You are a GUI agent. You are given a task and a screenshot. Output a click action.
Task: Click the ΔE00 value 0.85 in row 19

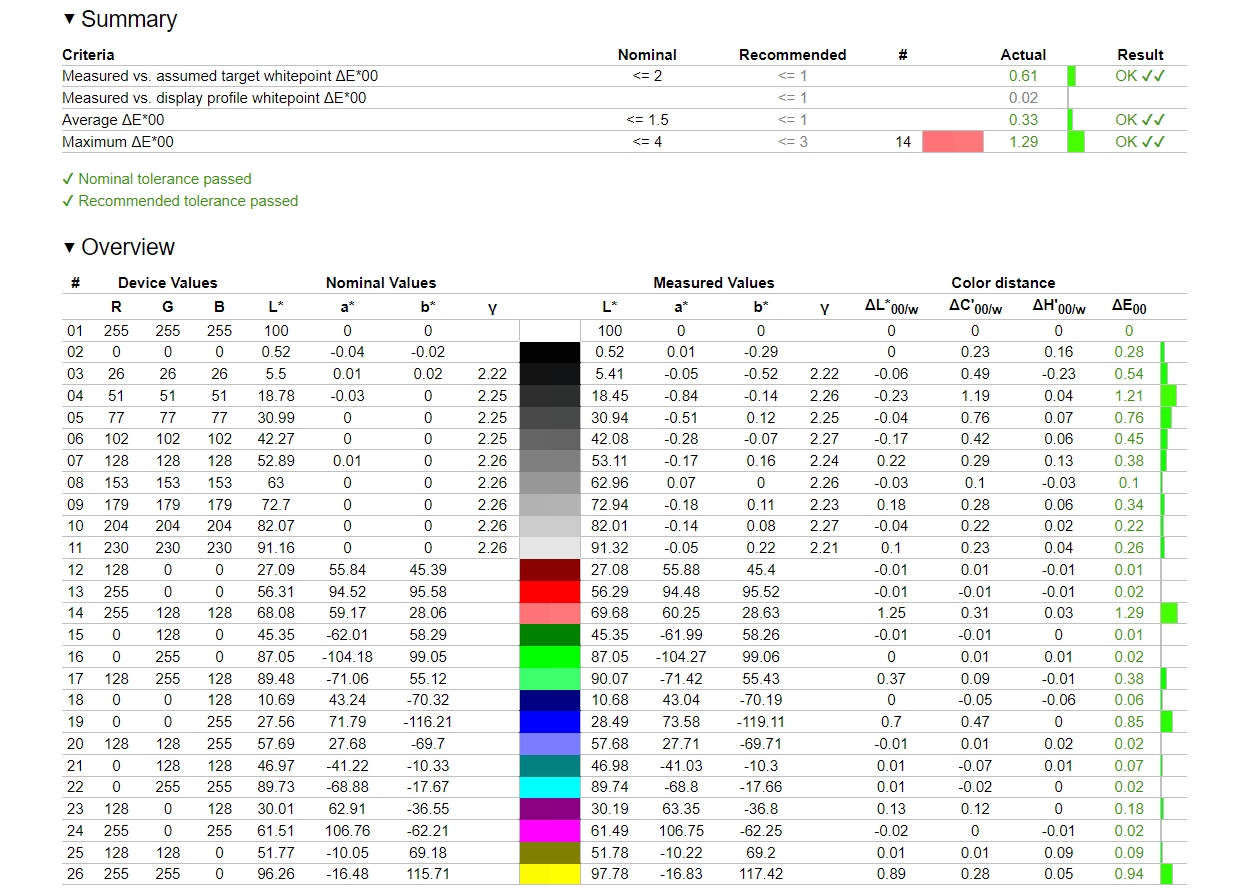(1129, 723)
